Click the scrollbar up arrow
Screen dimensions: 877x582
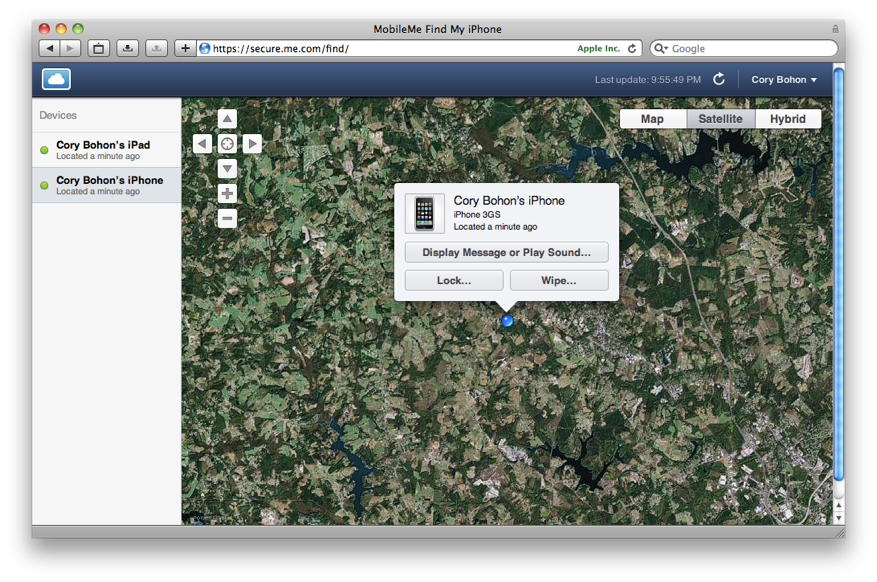coord(838,505)
